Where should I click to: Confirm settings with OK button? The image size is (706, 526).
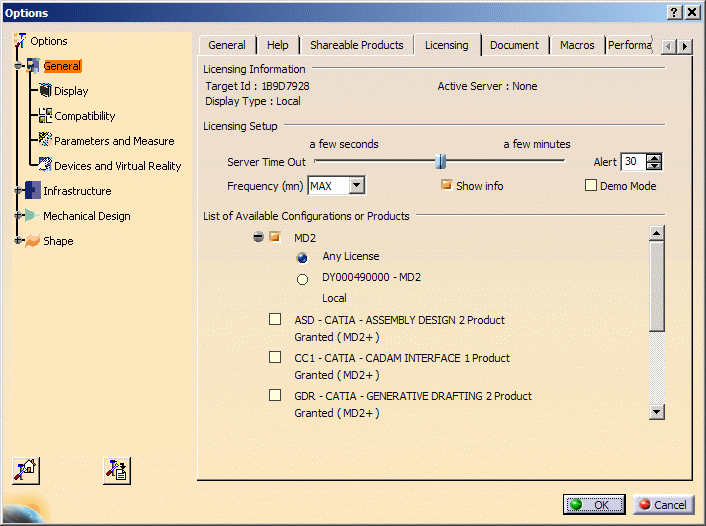(594, 504)
